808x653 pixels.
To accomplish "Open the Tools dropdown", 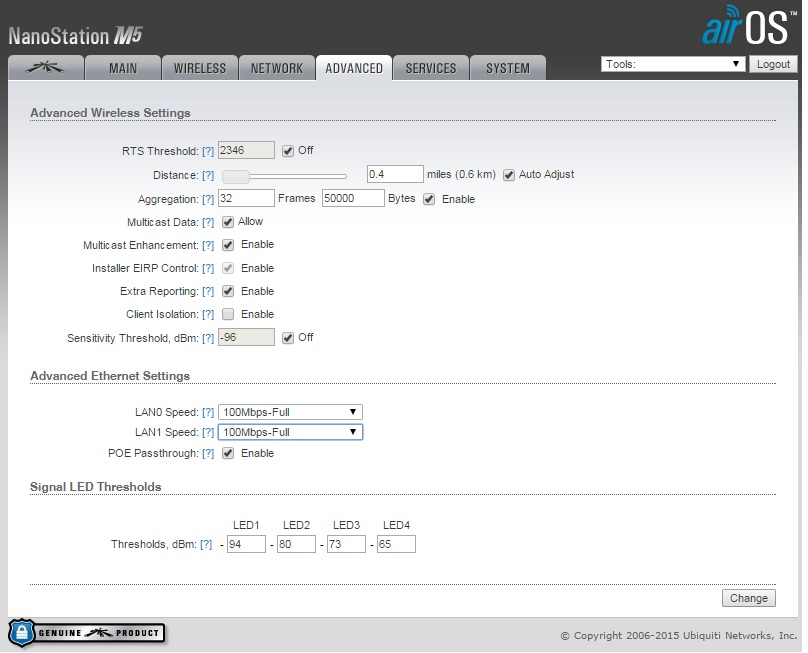I will click(x=673, y=64).
